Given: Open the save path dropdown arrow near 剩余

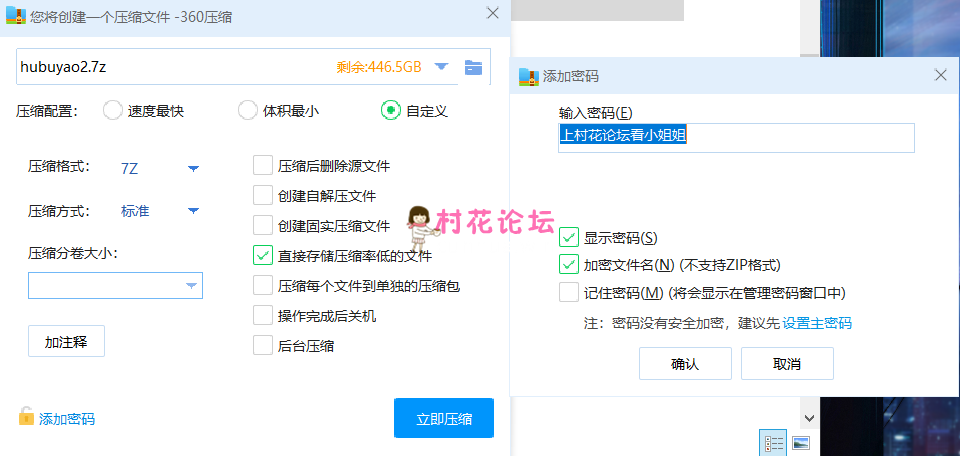Looking at the screenshot, I should point(442,67).
